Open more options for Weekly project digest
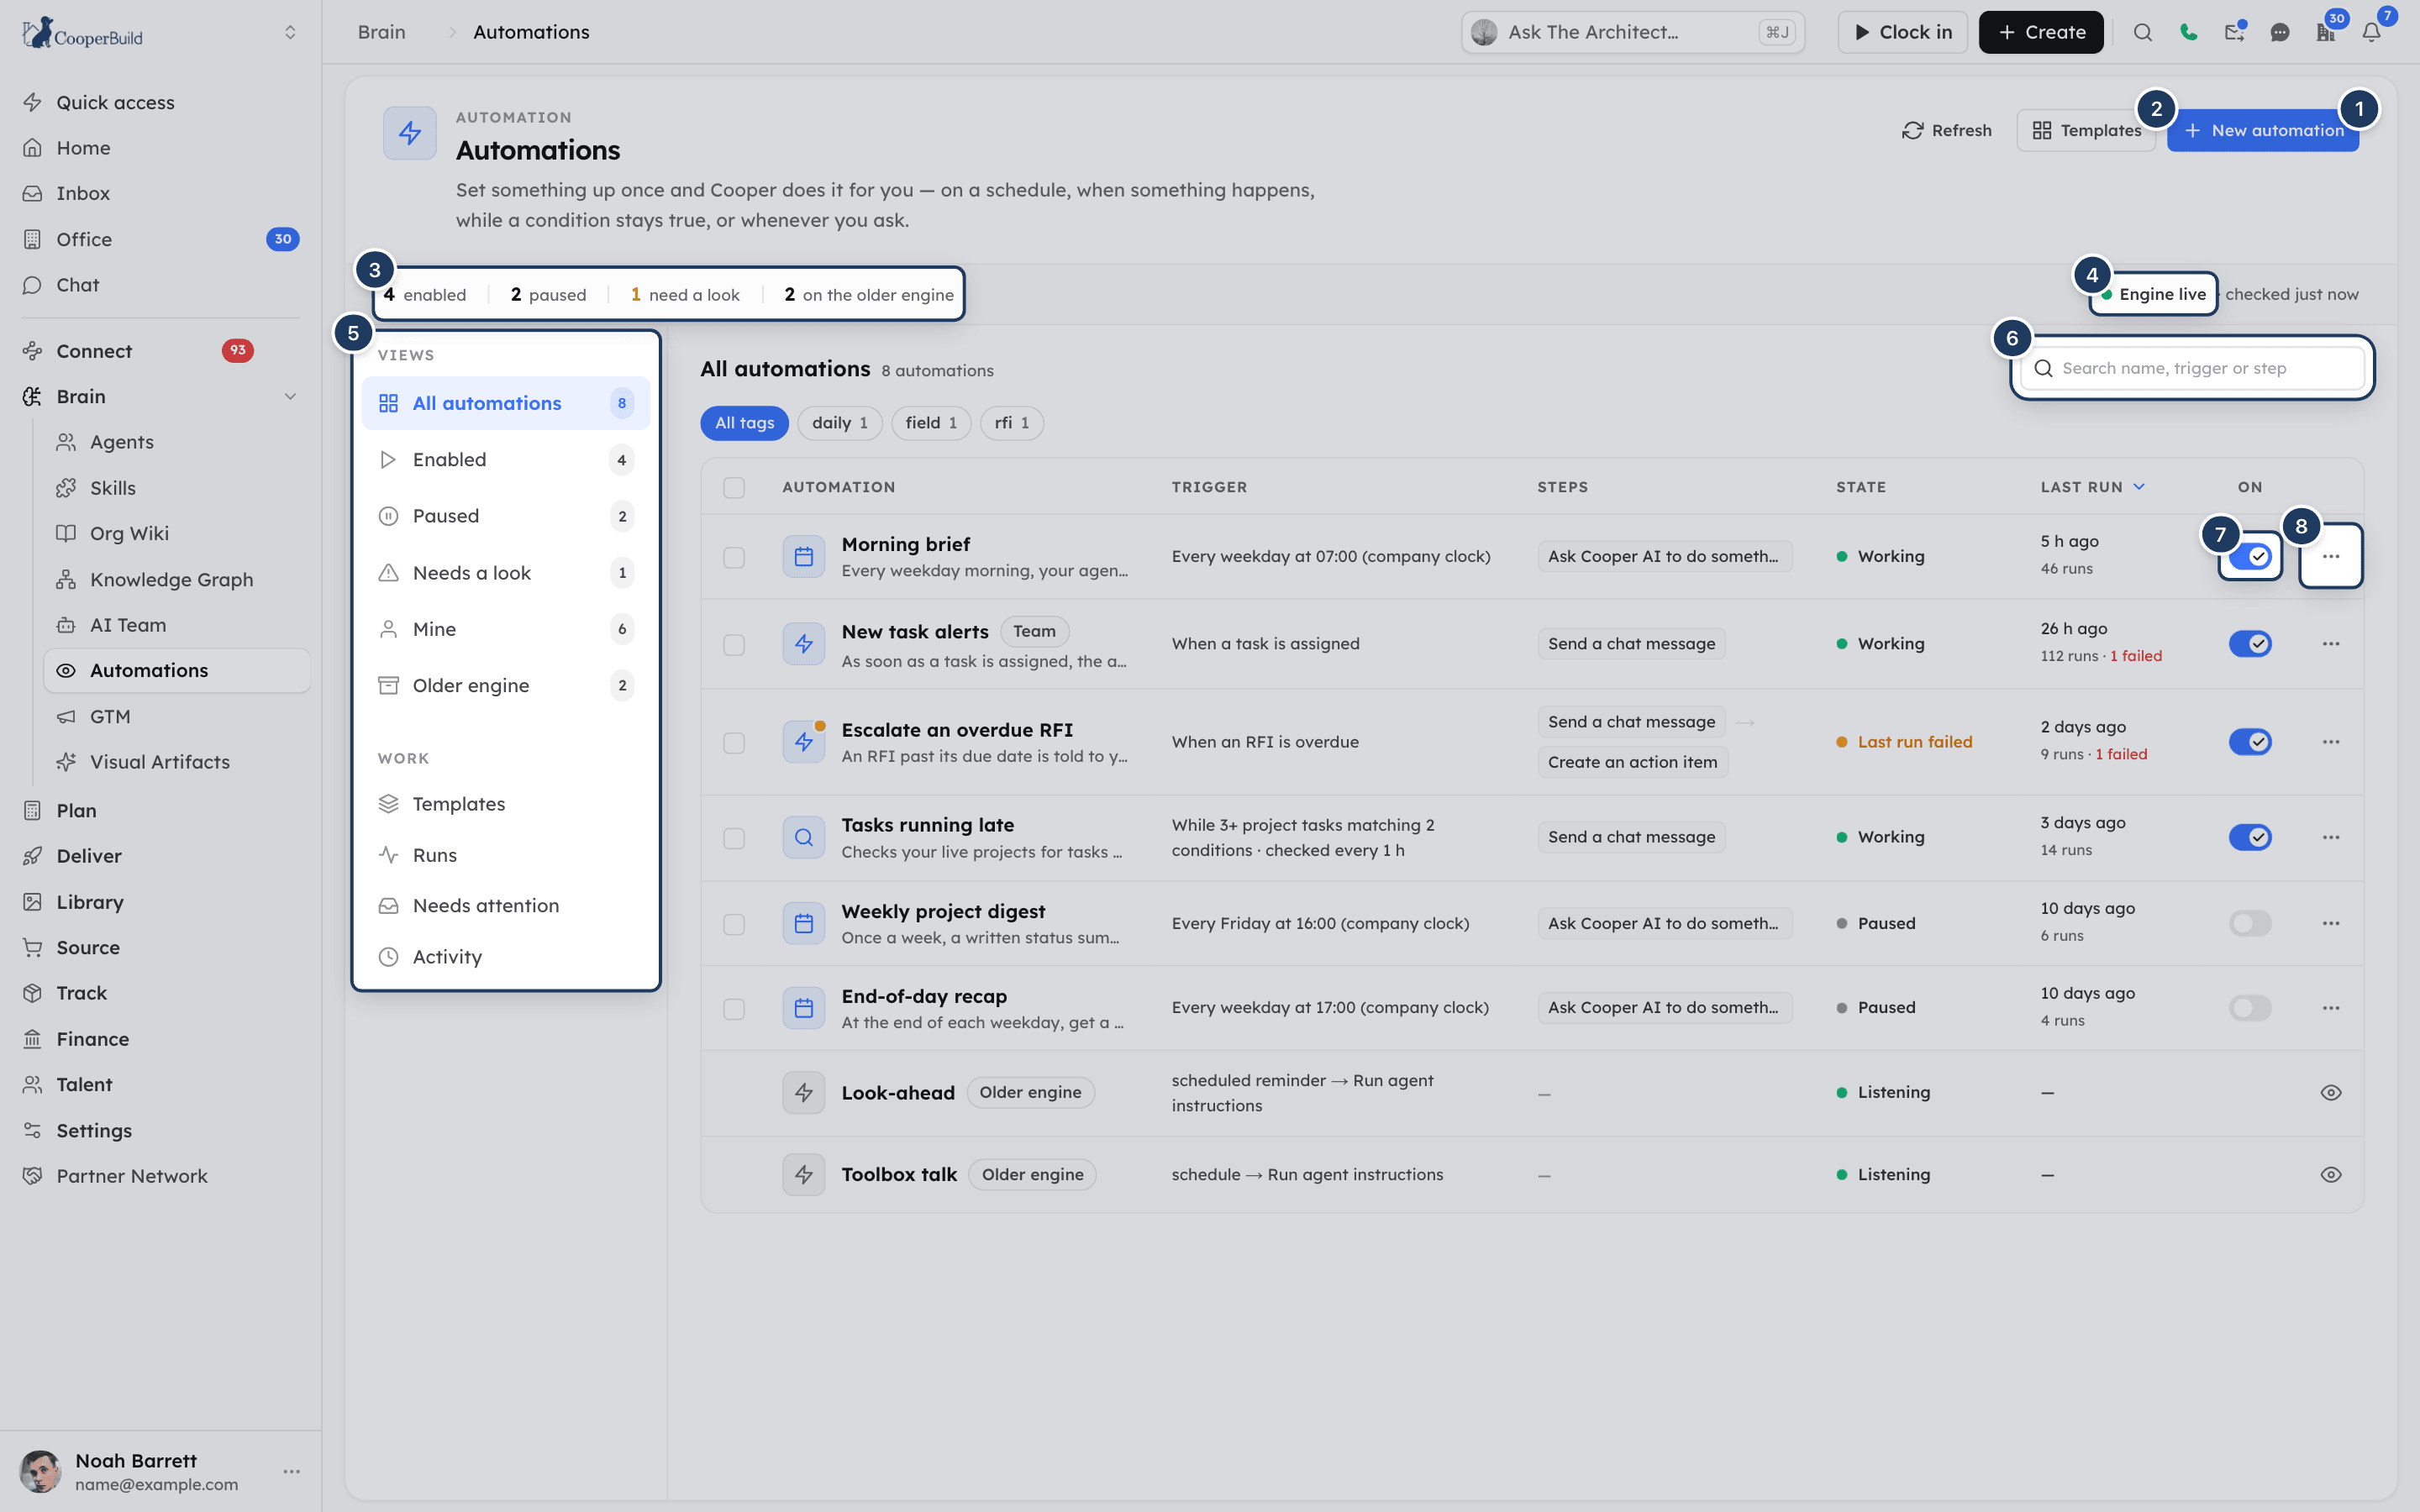The height and width of the screenshot is (1512, 2420). click(x=2331, y=923)
